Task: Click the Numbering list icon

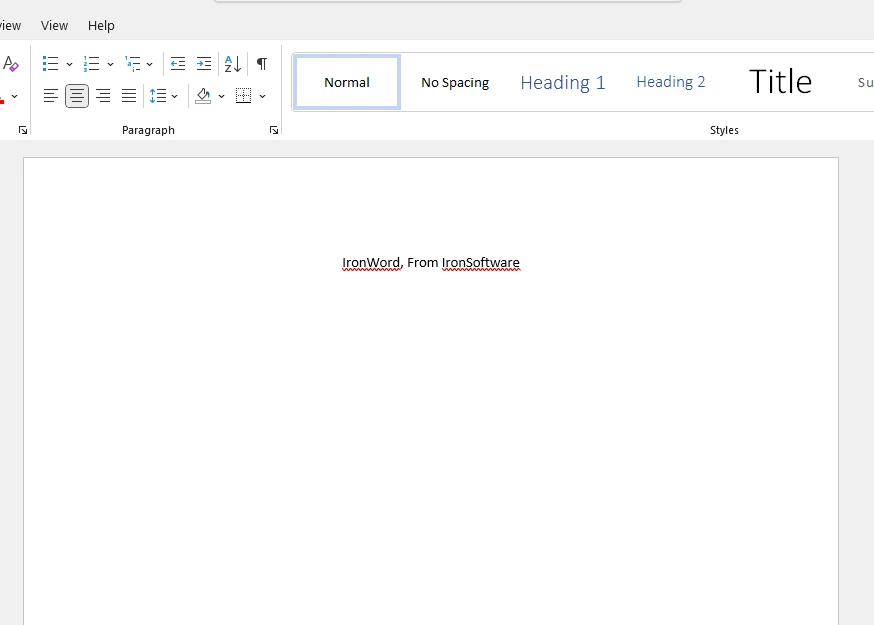Action: [92, 64]
